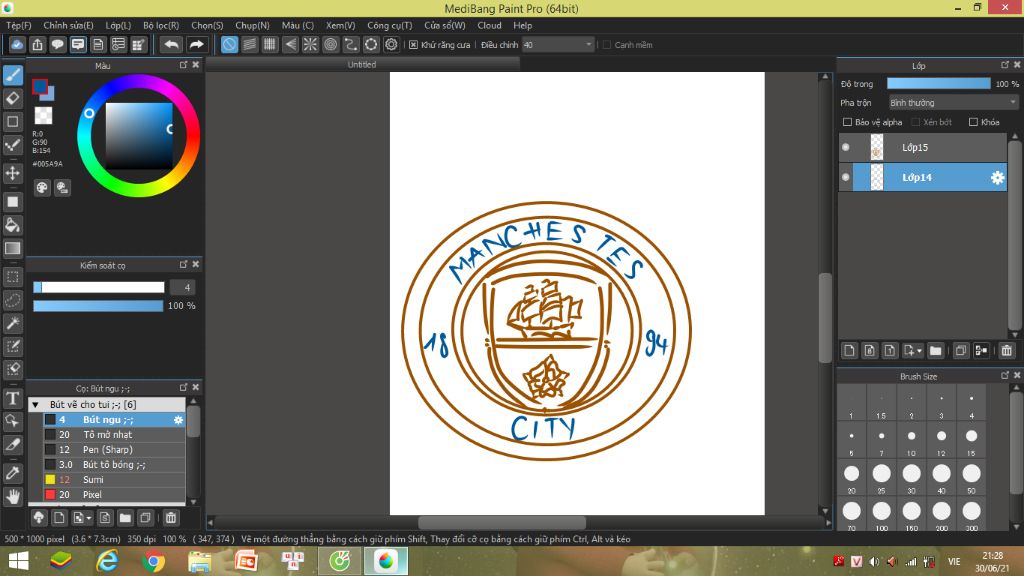
Task: Pick brush size 100 preset
Action: point(881,515)
